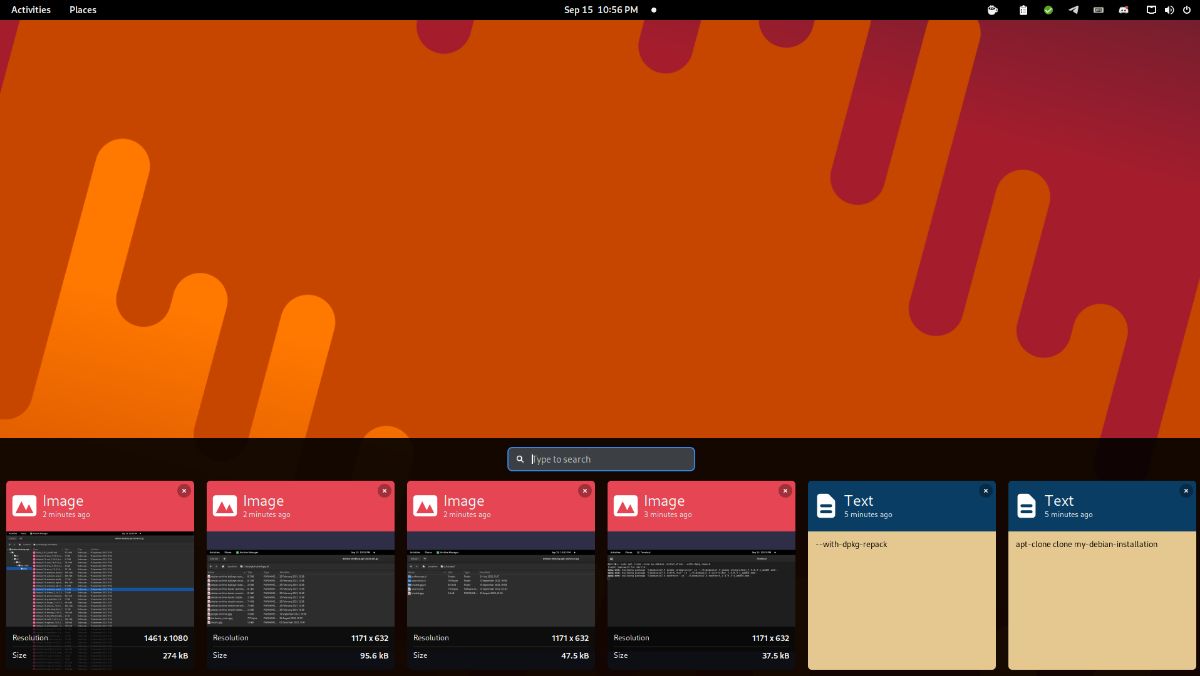
Task: Open the Pano clipboard indicator in top bar
Action: coord(1022,10)
